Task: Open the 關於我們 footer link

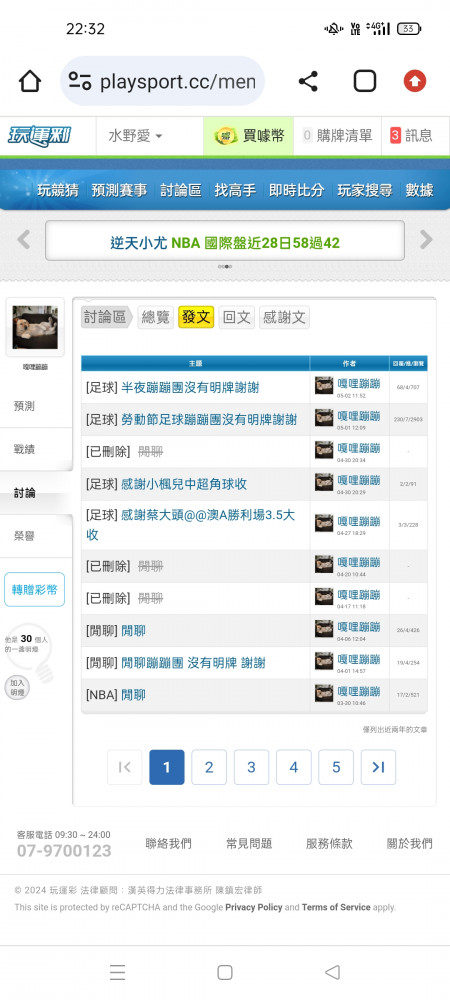Action: tap(409, 844)
